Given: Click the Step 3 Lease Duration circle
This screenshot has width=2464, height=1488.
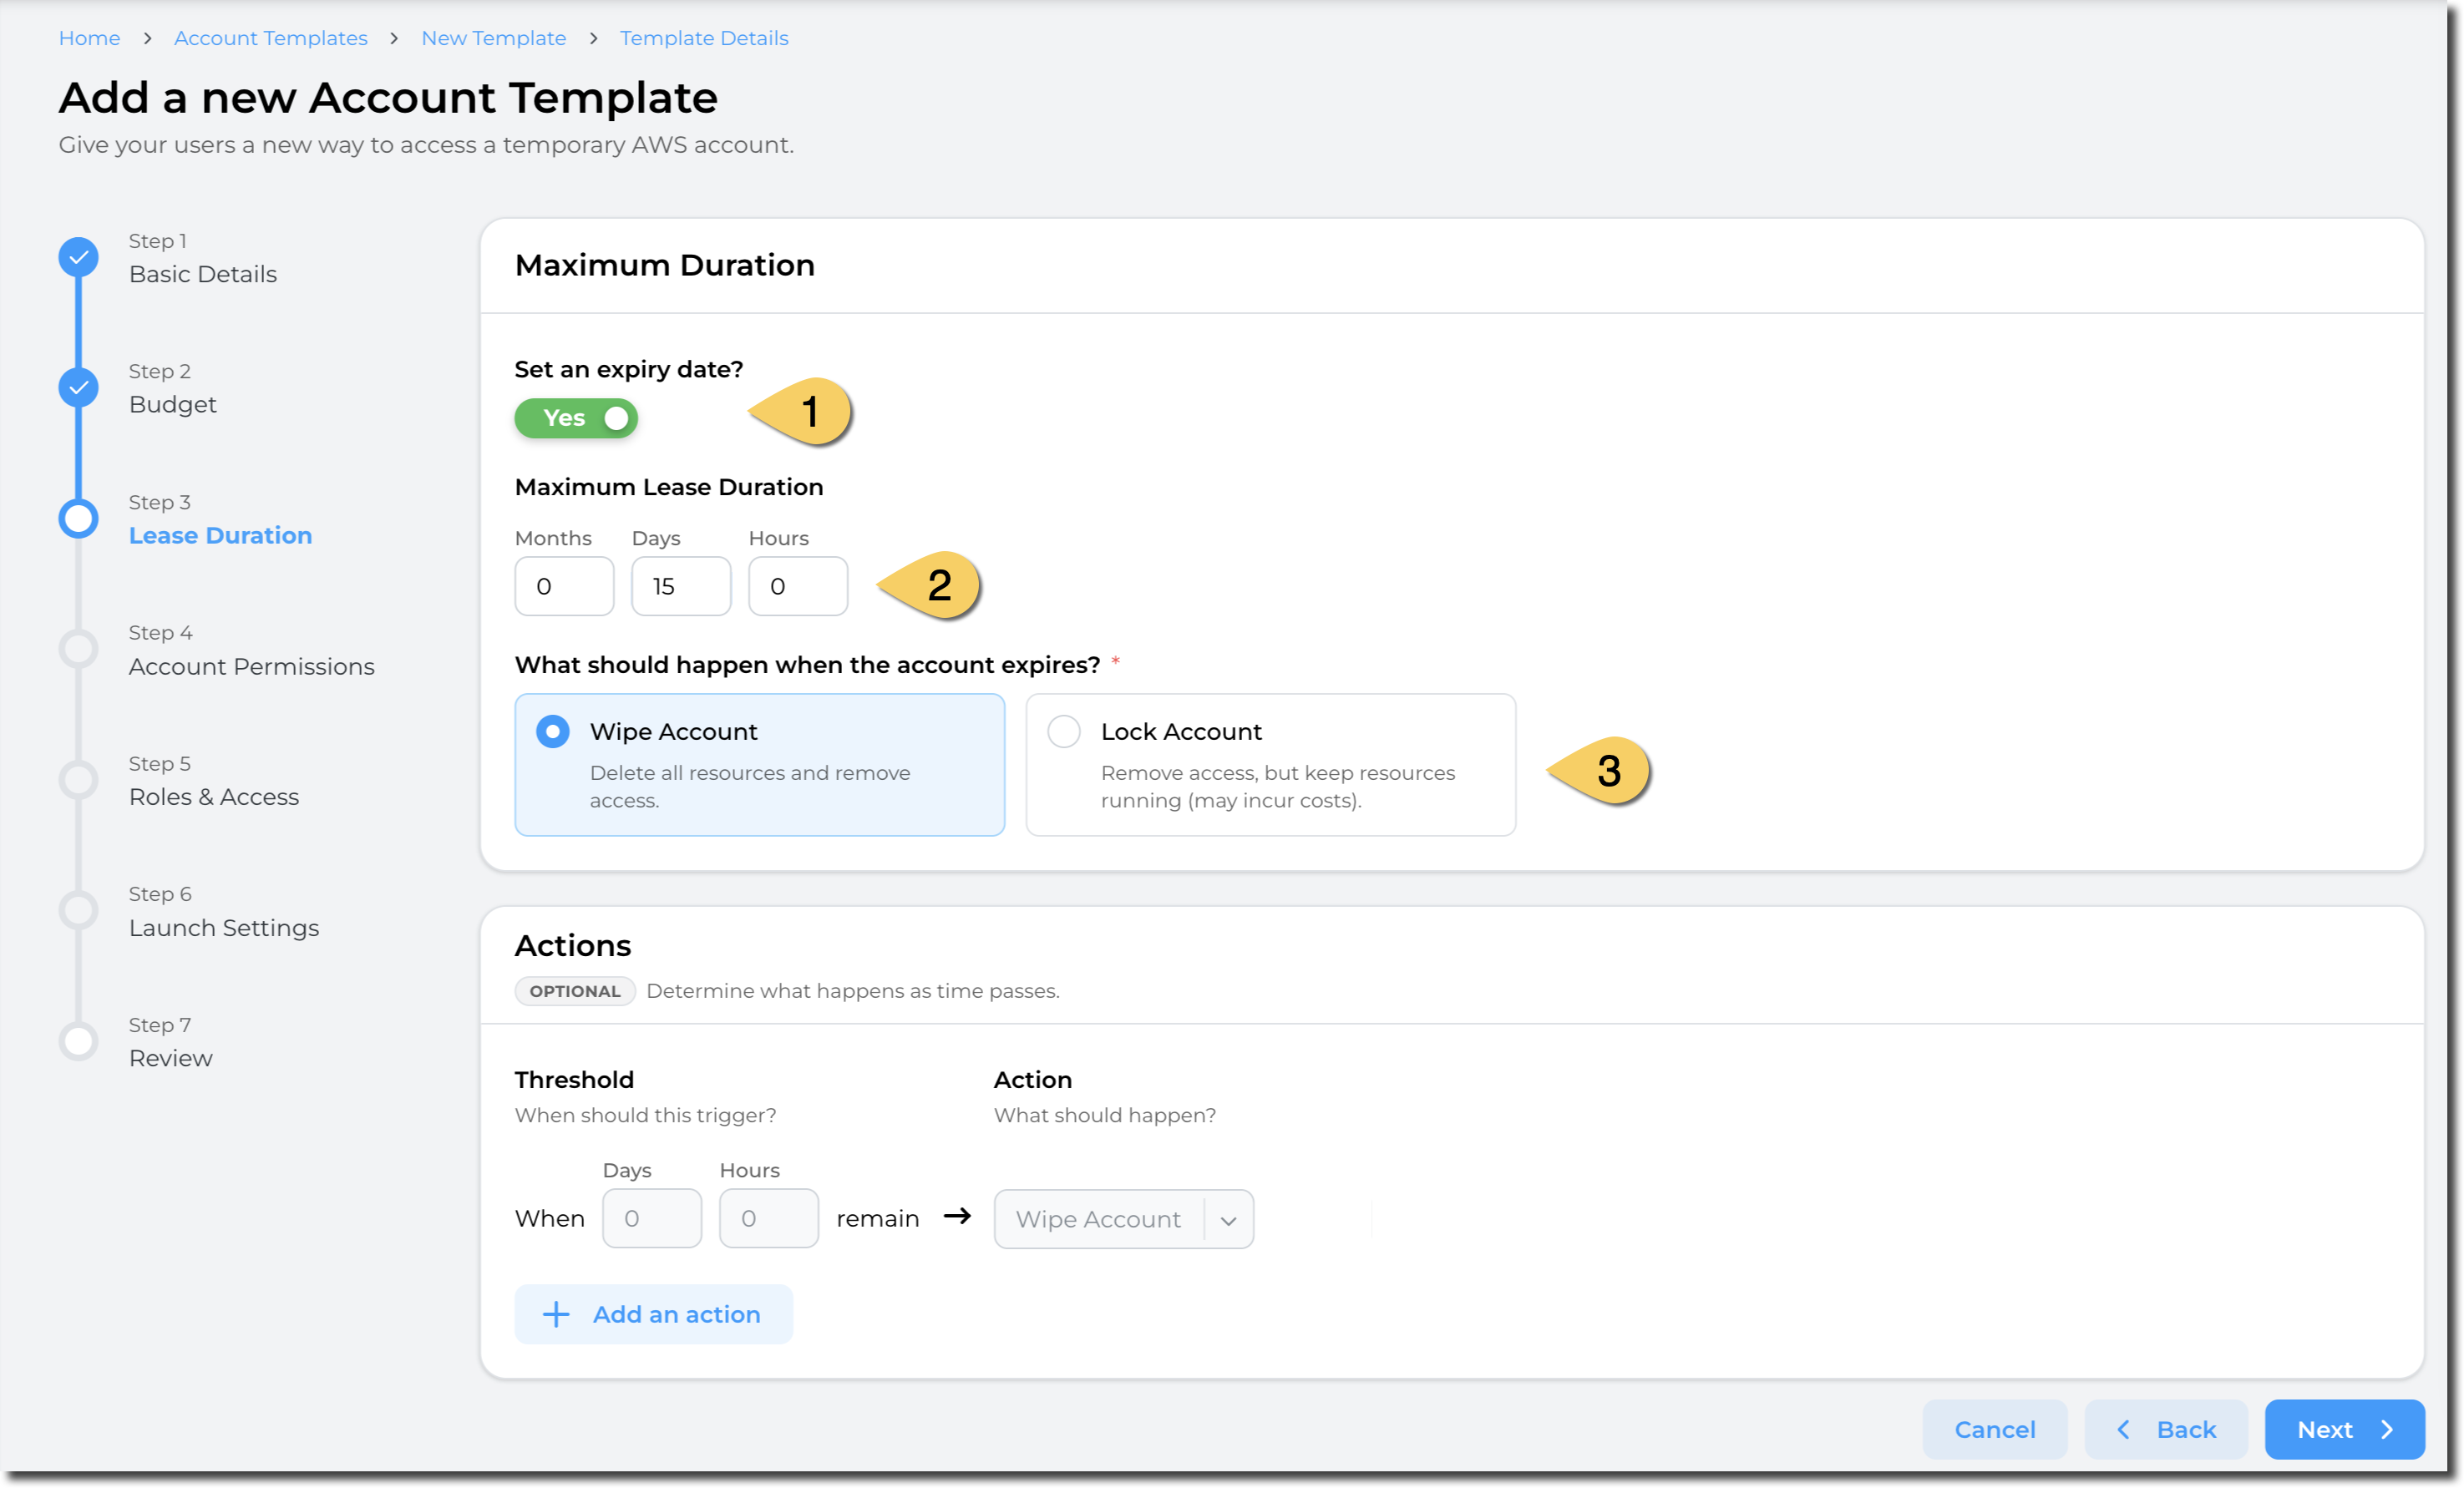Looking at the screenshot, I should (78, 518).
